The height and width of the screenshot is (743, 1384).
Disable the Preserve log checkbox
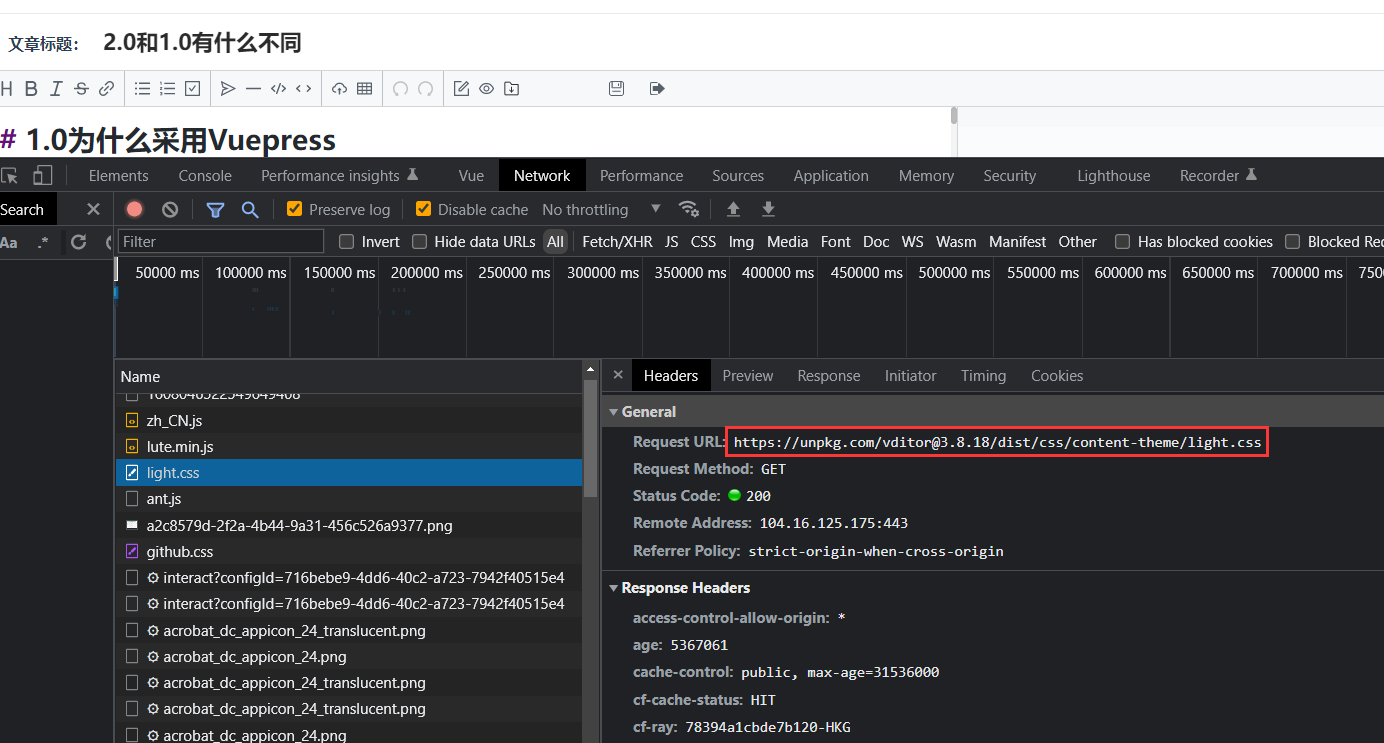coord(295,209)
